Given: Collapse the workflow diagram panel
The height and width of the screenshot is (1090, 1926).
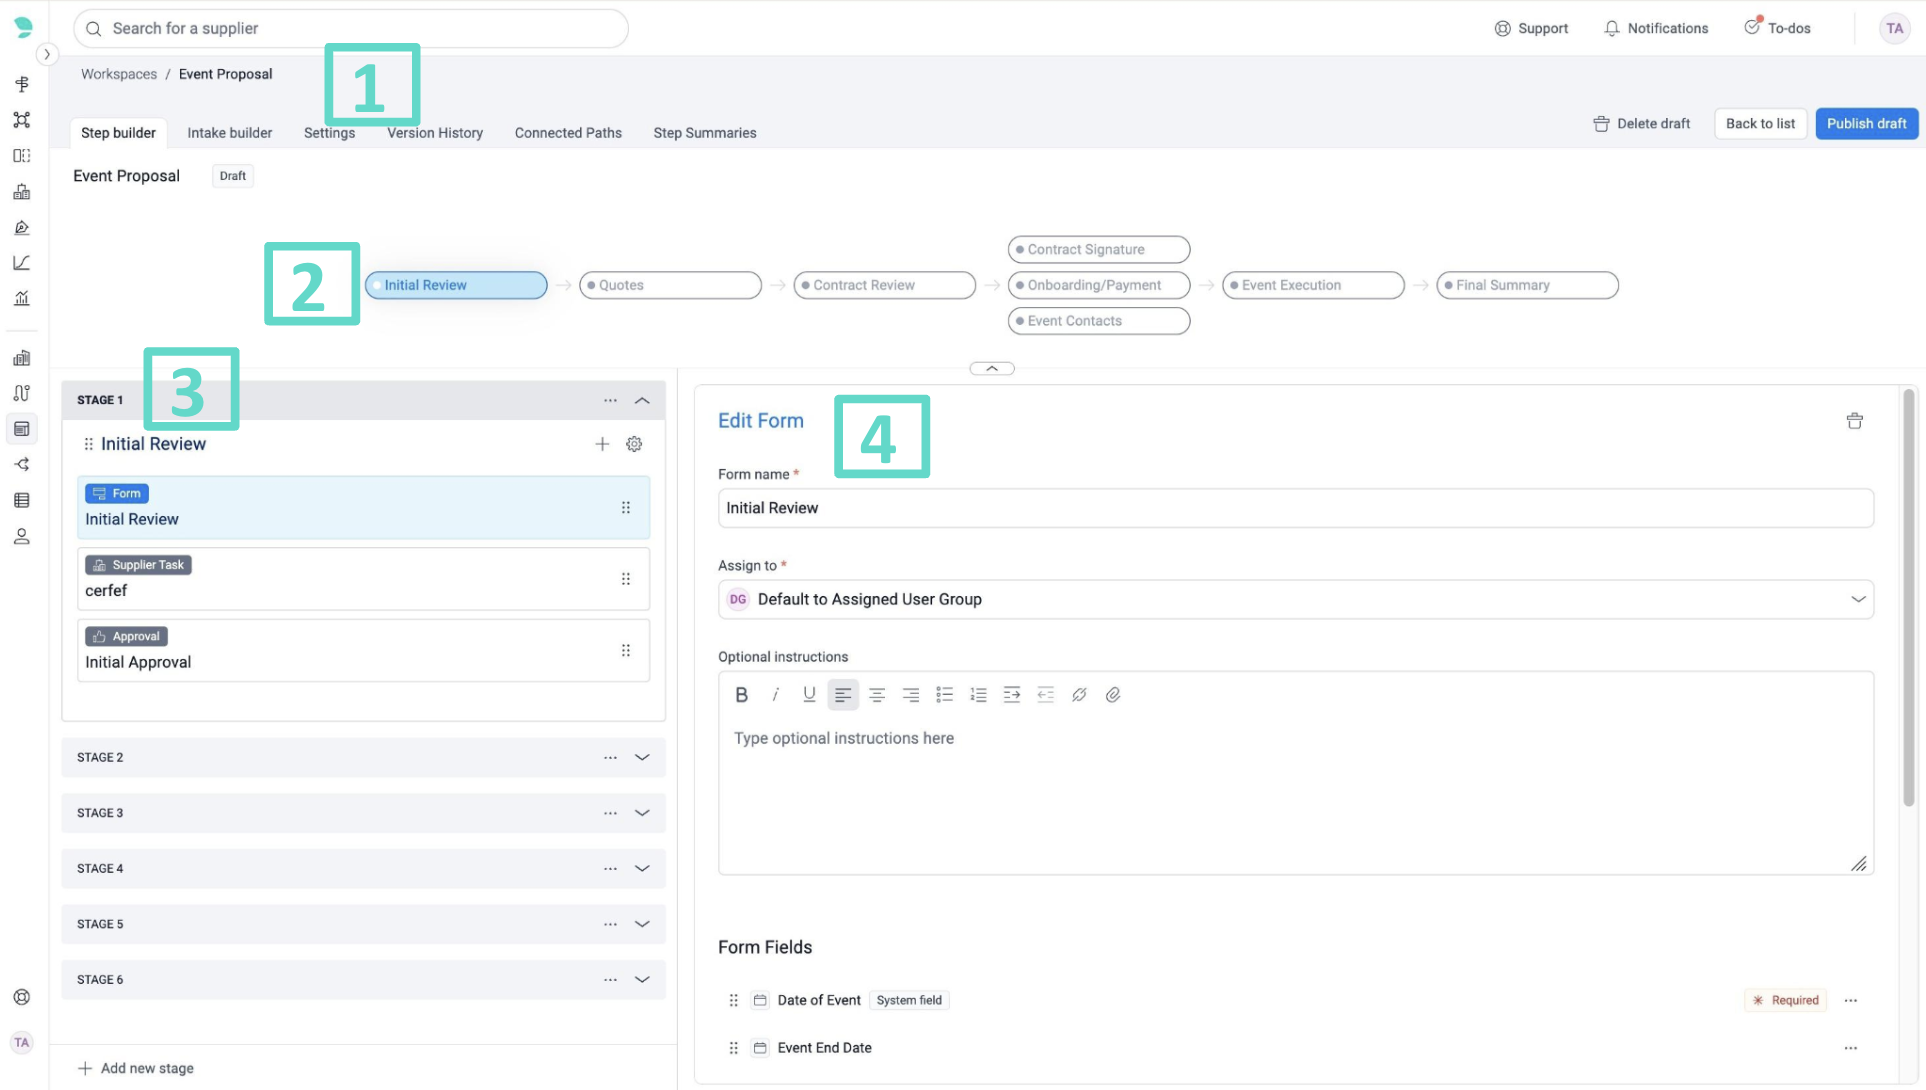Looking at the screenshot, I should (x=992, y=369).
